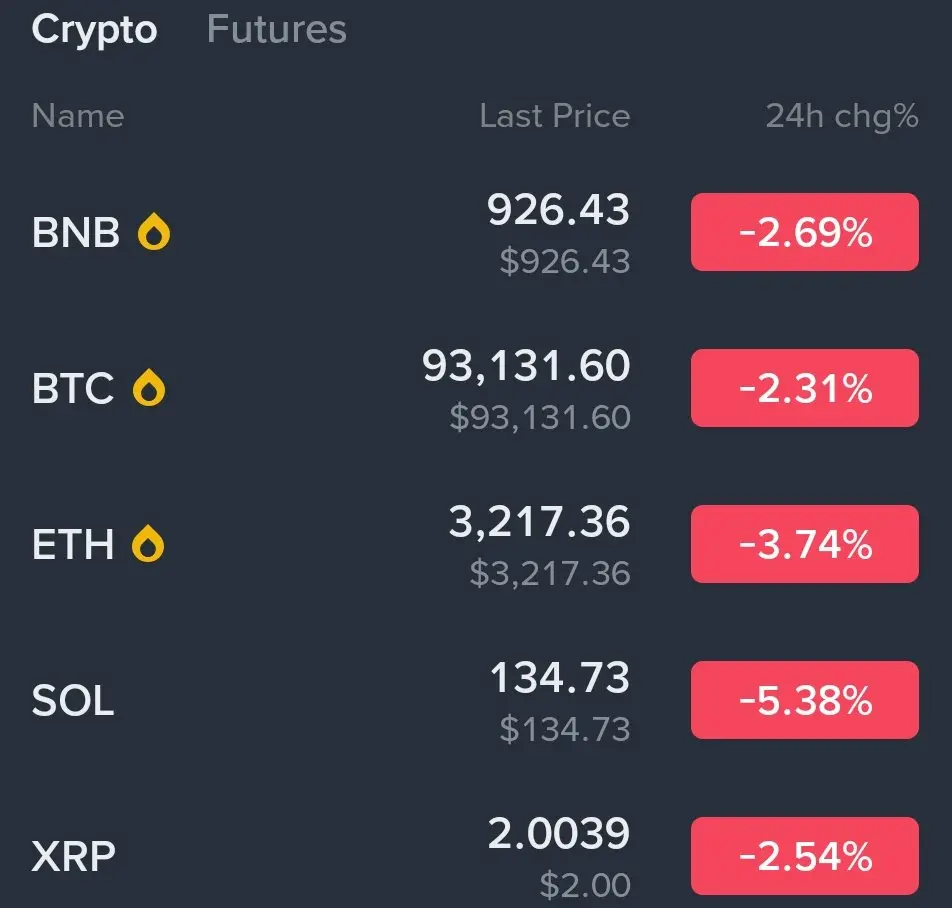Click the BTC last price 93,131.60
The height and width of the screenshot is (908, 952).
tap(526, 367)
